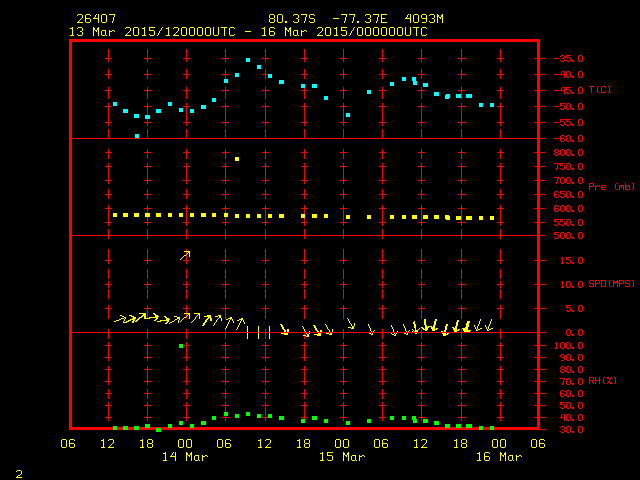The image size is (640, 480).
Task: Click the green RH point at 100%
Action: [181, 346]
